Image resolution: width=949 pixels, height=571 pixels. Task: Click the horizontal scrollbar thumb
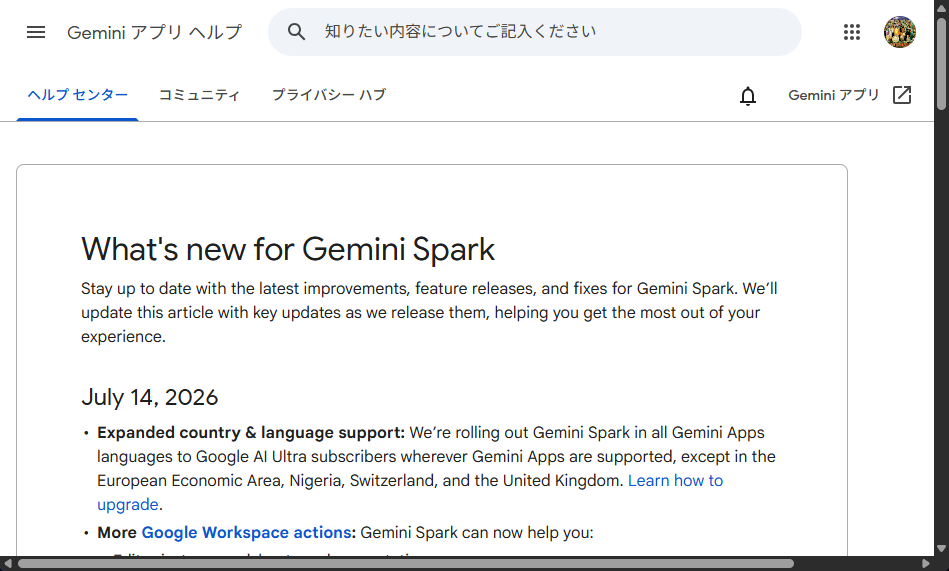point(406,564)
